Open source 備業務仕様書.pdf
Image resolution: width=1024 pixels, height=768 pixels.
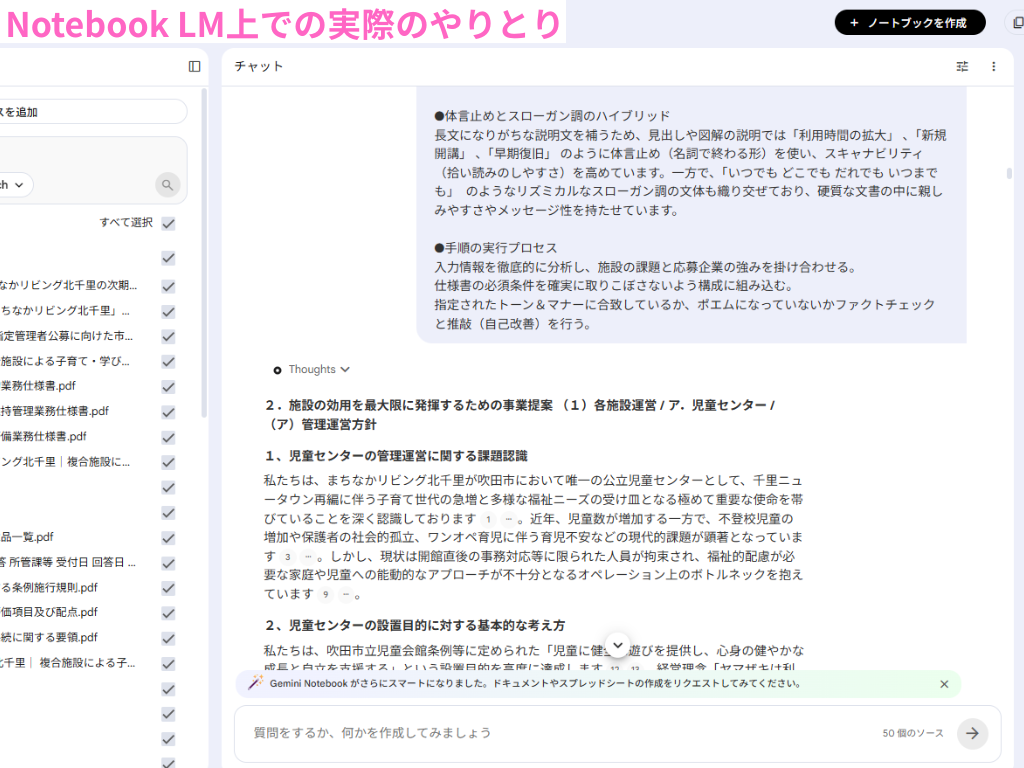tap(43, 436)
